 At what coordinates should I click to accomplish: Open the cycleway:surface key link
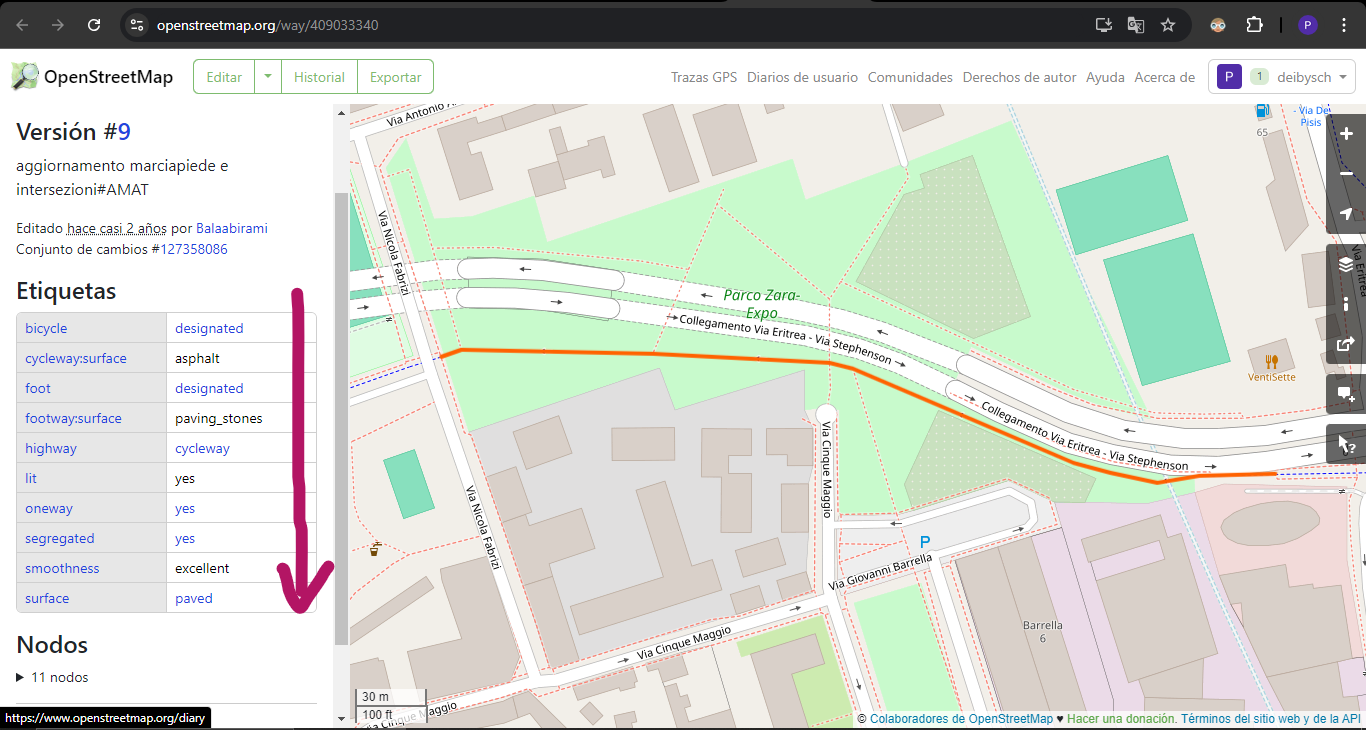click(x=76, y=358)
